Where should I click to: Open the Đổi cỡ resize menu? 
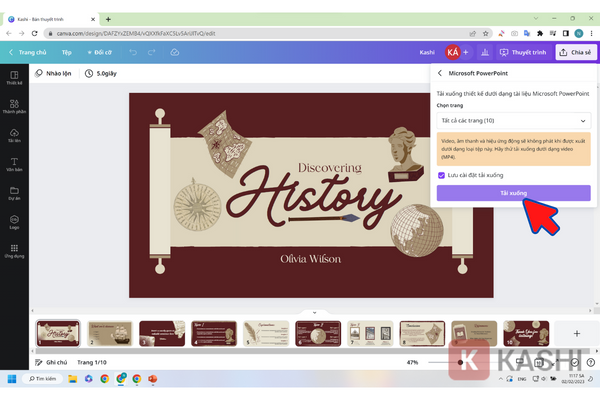point(99,52)
